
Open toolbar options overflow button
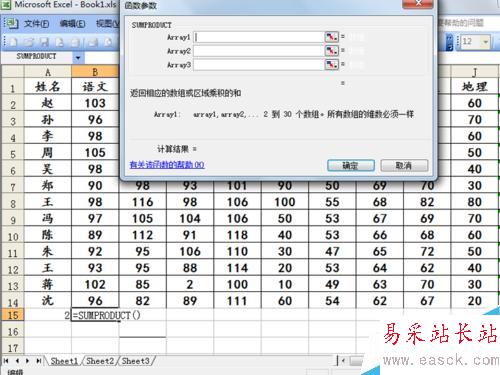tap(449, 43)
